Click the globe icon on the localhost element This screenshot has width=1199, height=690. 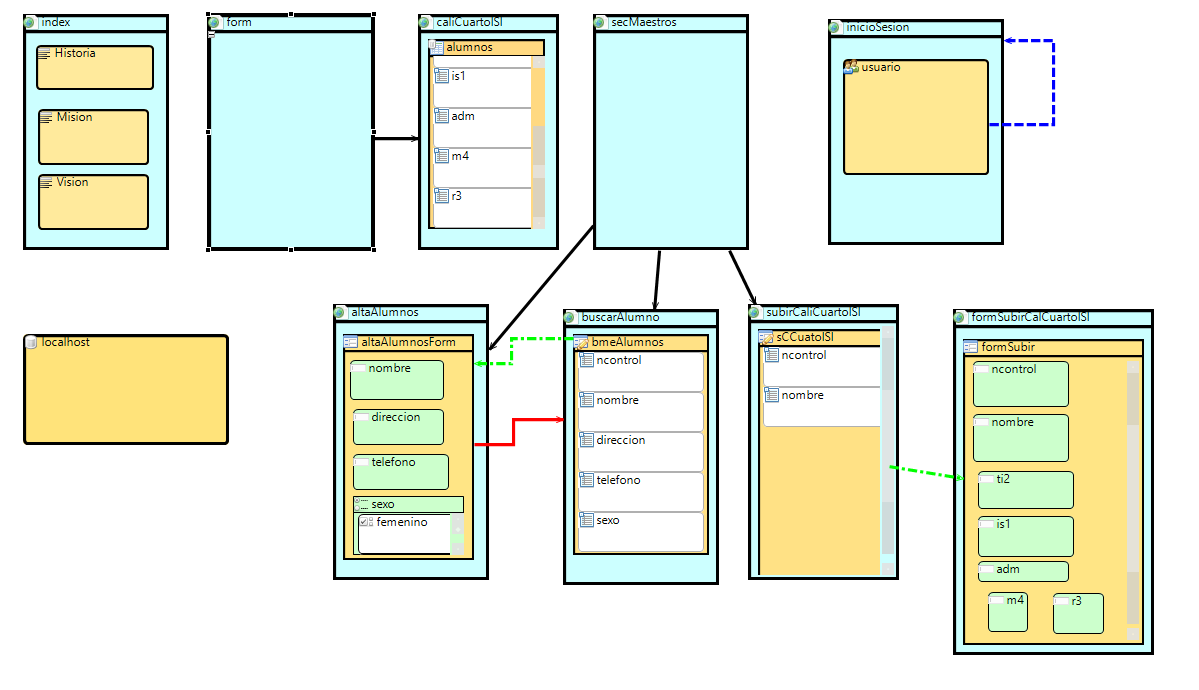(x=33, y=341)
